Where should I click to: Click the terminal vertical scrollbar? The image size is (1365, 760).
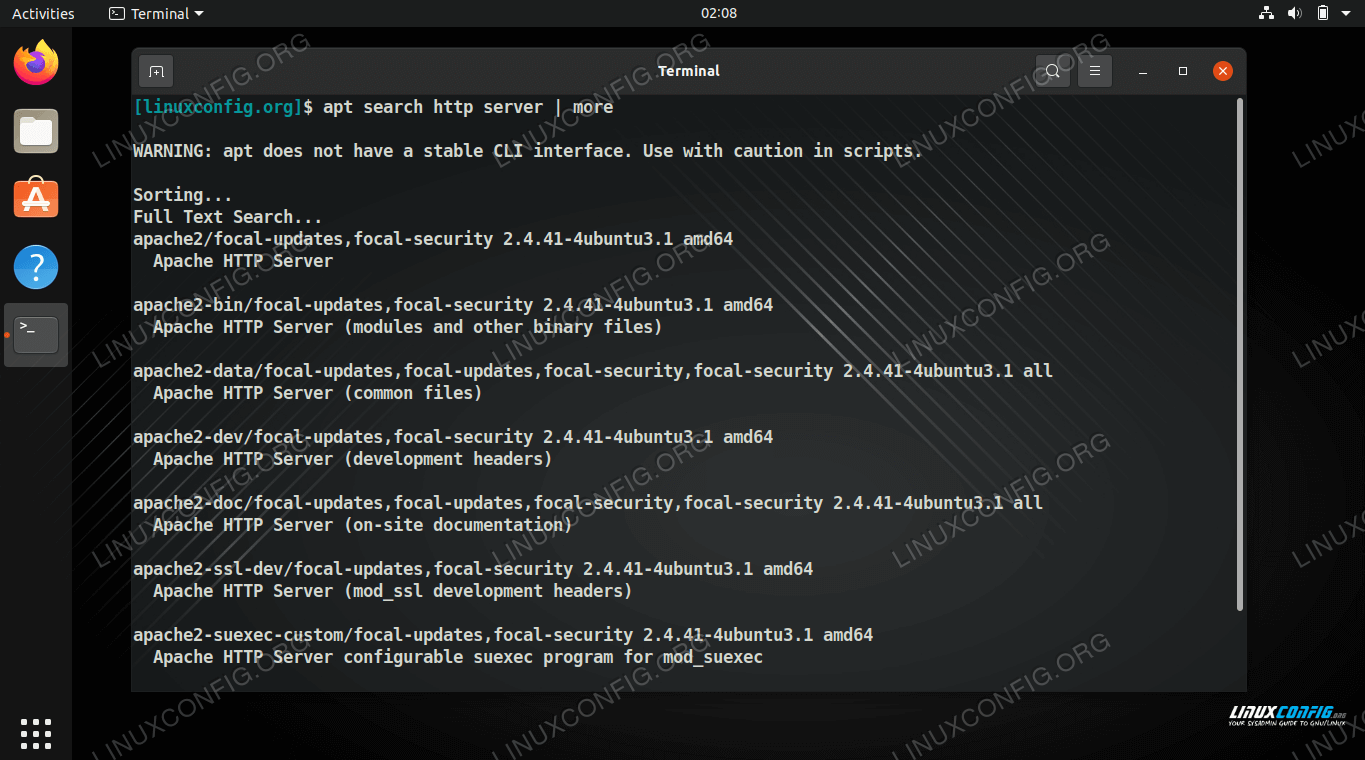pos(1240,354)
